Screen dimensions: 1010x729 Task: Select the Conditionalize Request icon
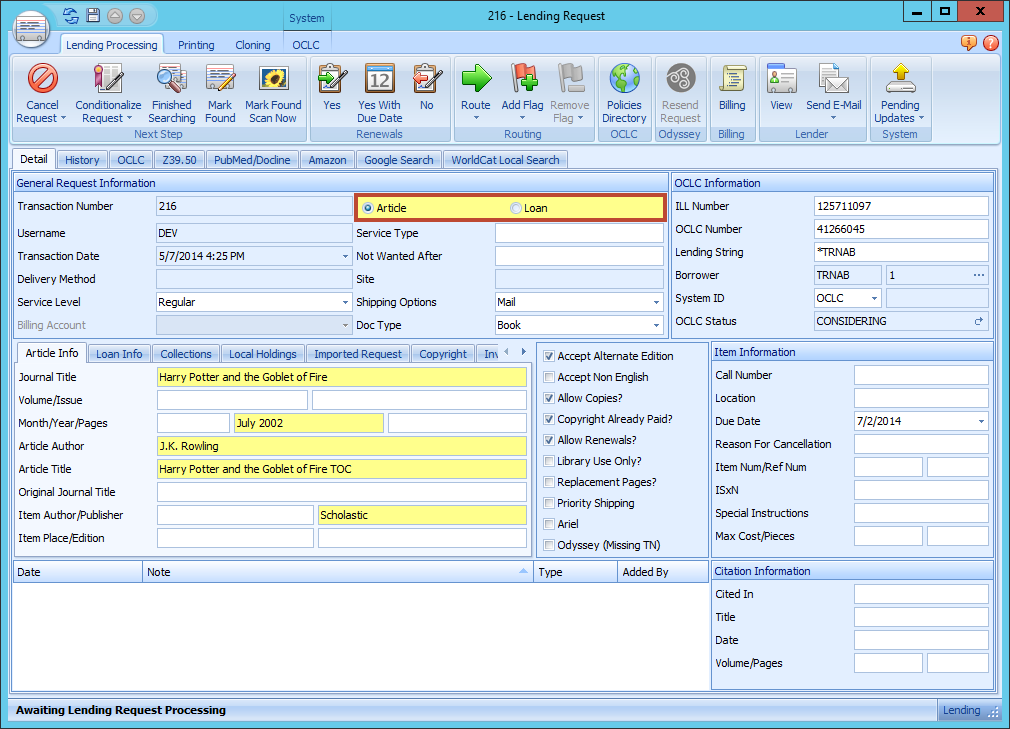pyautogui.click(x=105, y=91)
